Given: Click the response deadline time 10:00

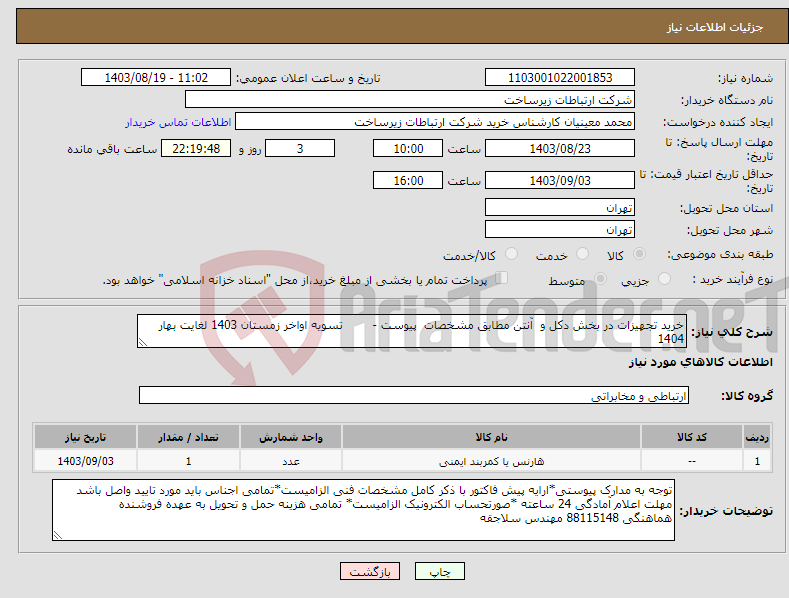Looking at the screenshot, I should point(408,148).
